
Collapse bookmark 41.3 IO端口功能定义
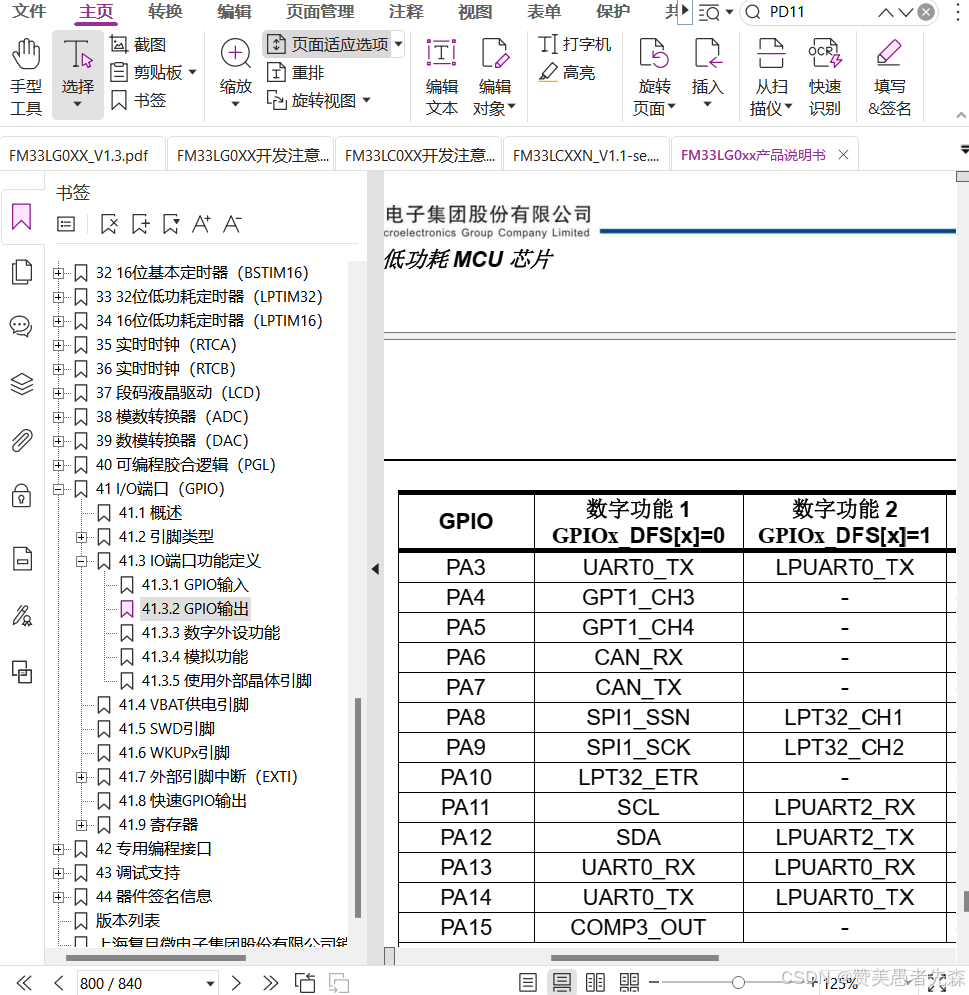(81, 561)
